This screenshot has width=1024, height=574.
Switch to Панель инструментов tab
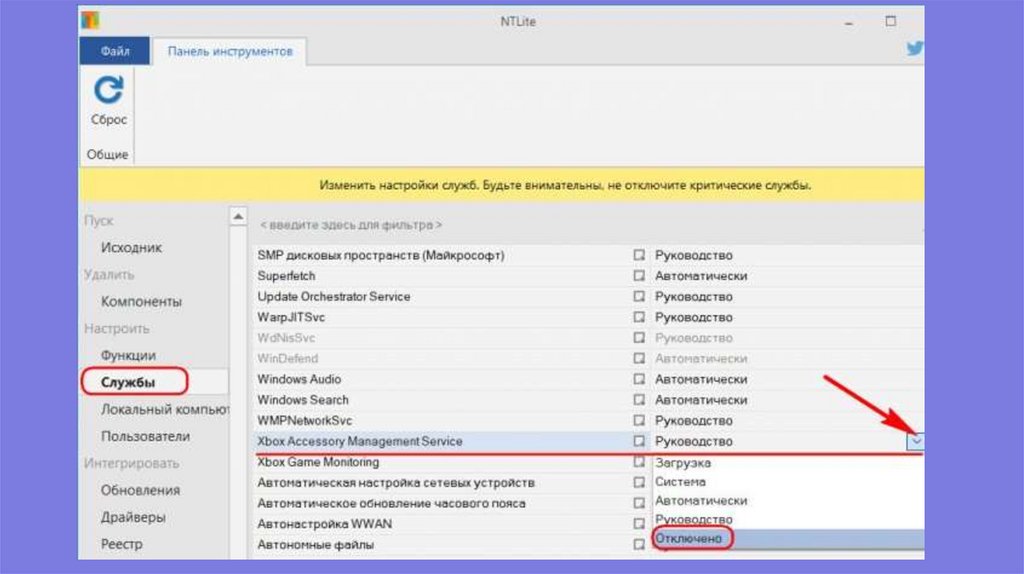pos(230,51)
